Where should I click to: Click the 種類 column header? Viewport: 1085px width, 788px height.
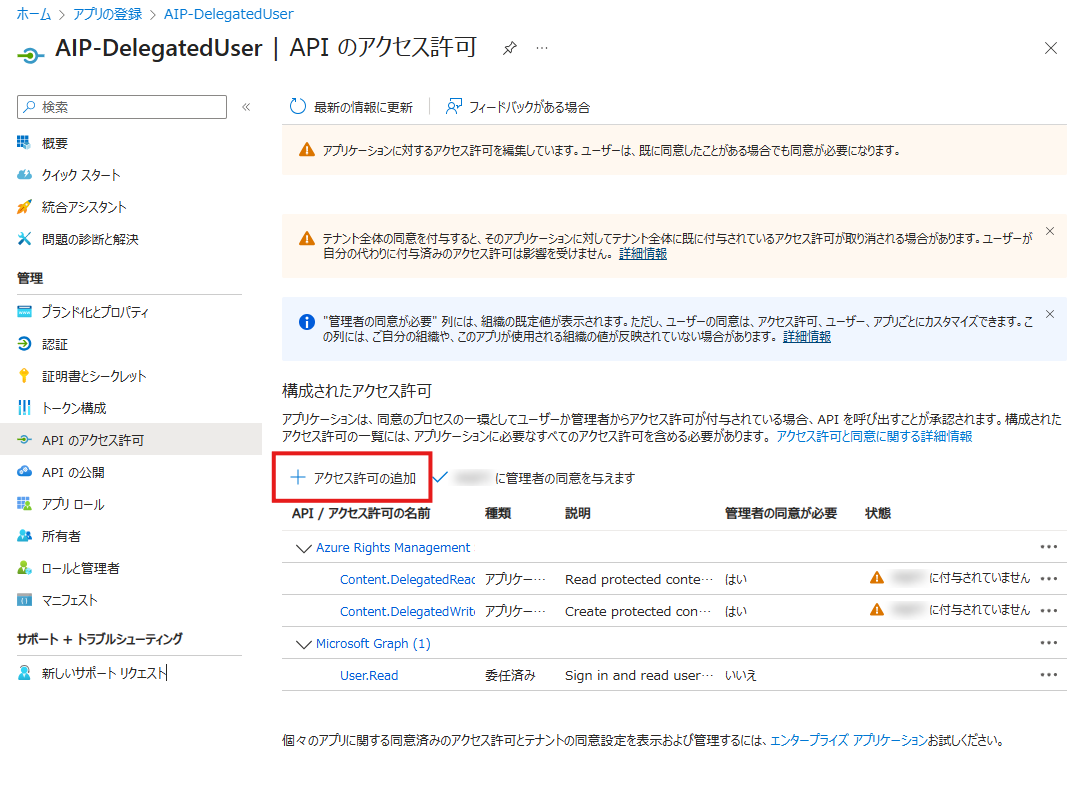(x=498, y=513)
